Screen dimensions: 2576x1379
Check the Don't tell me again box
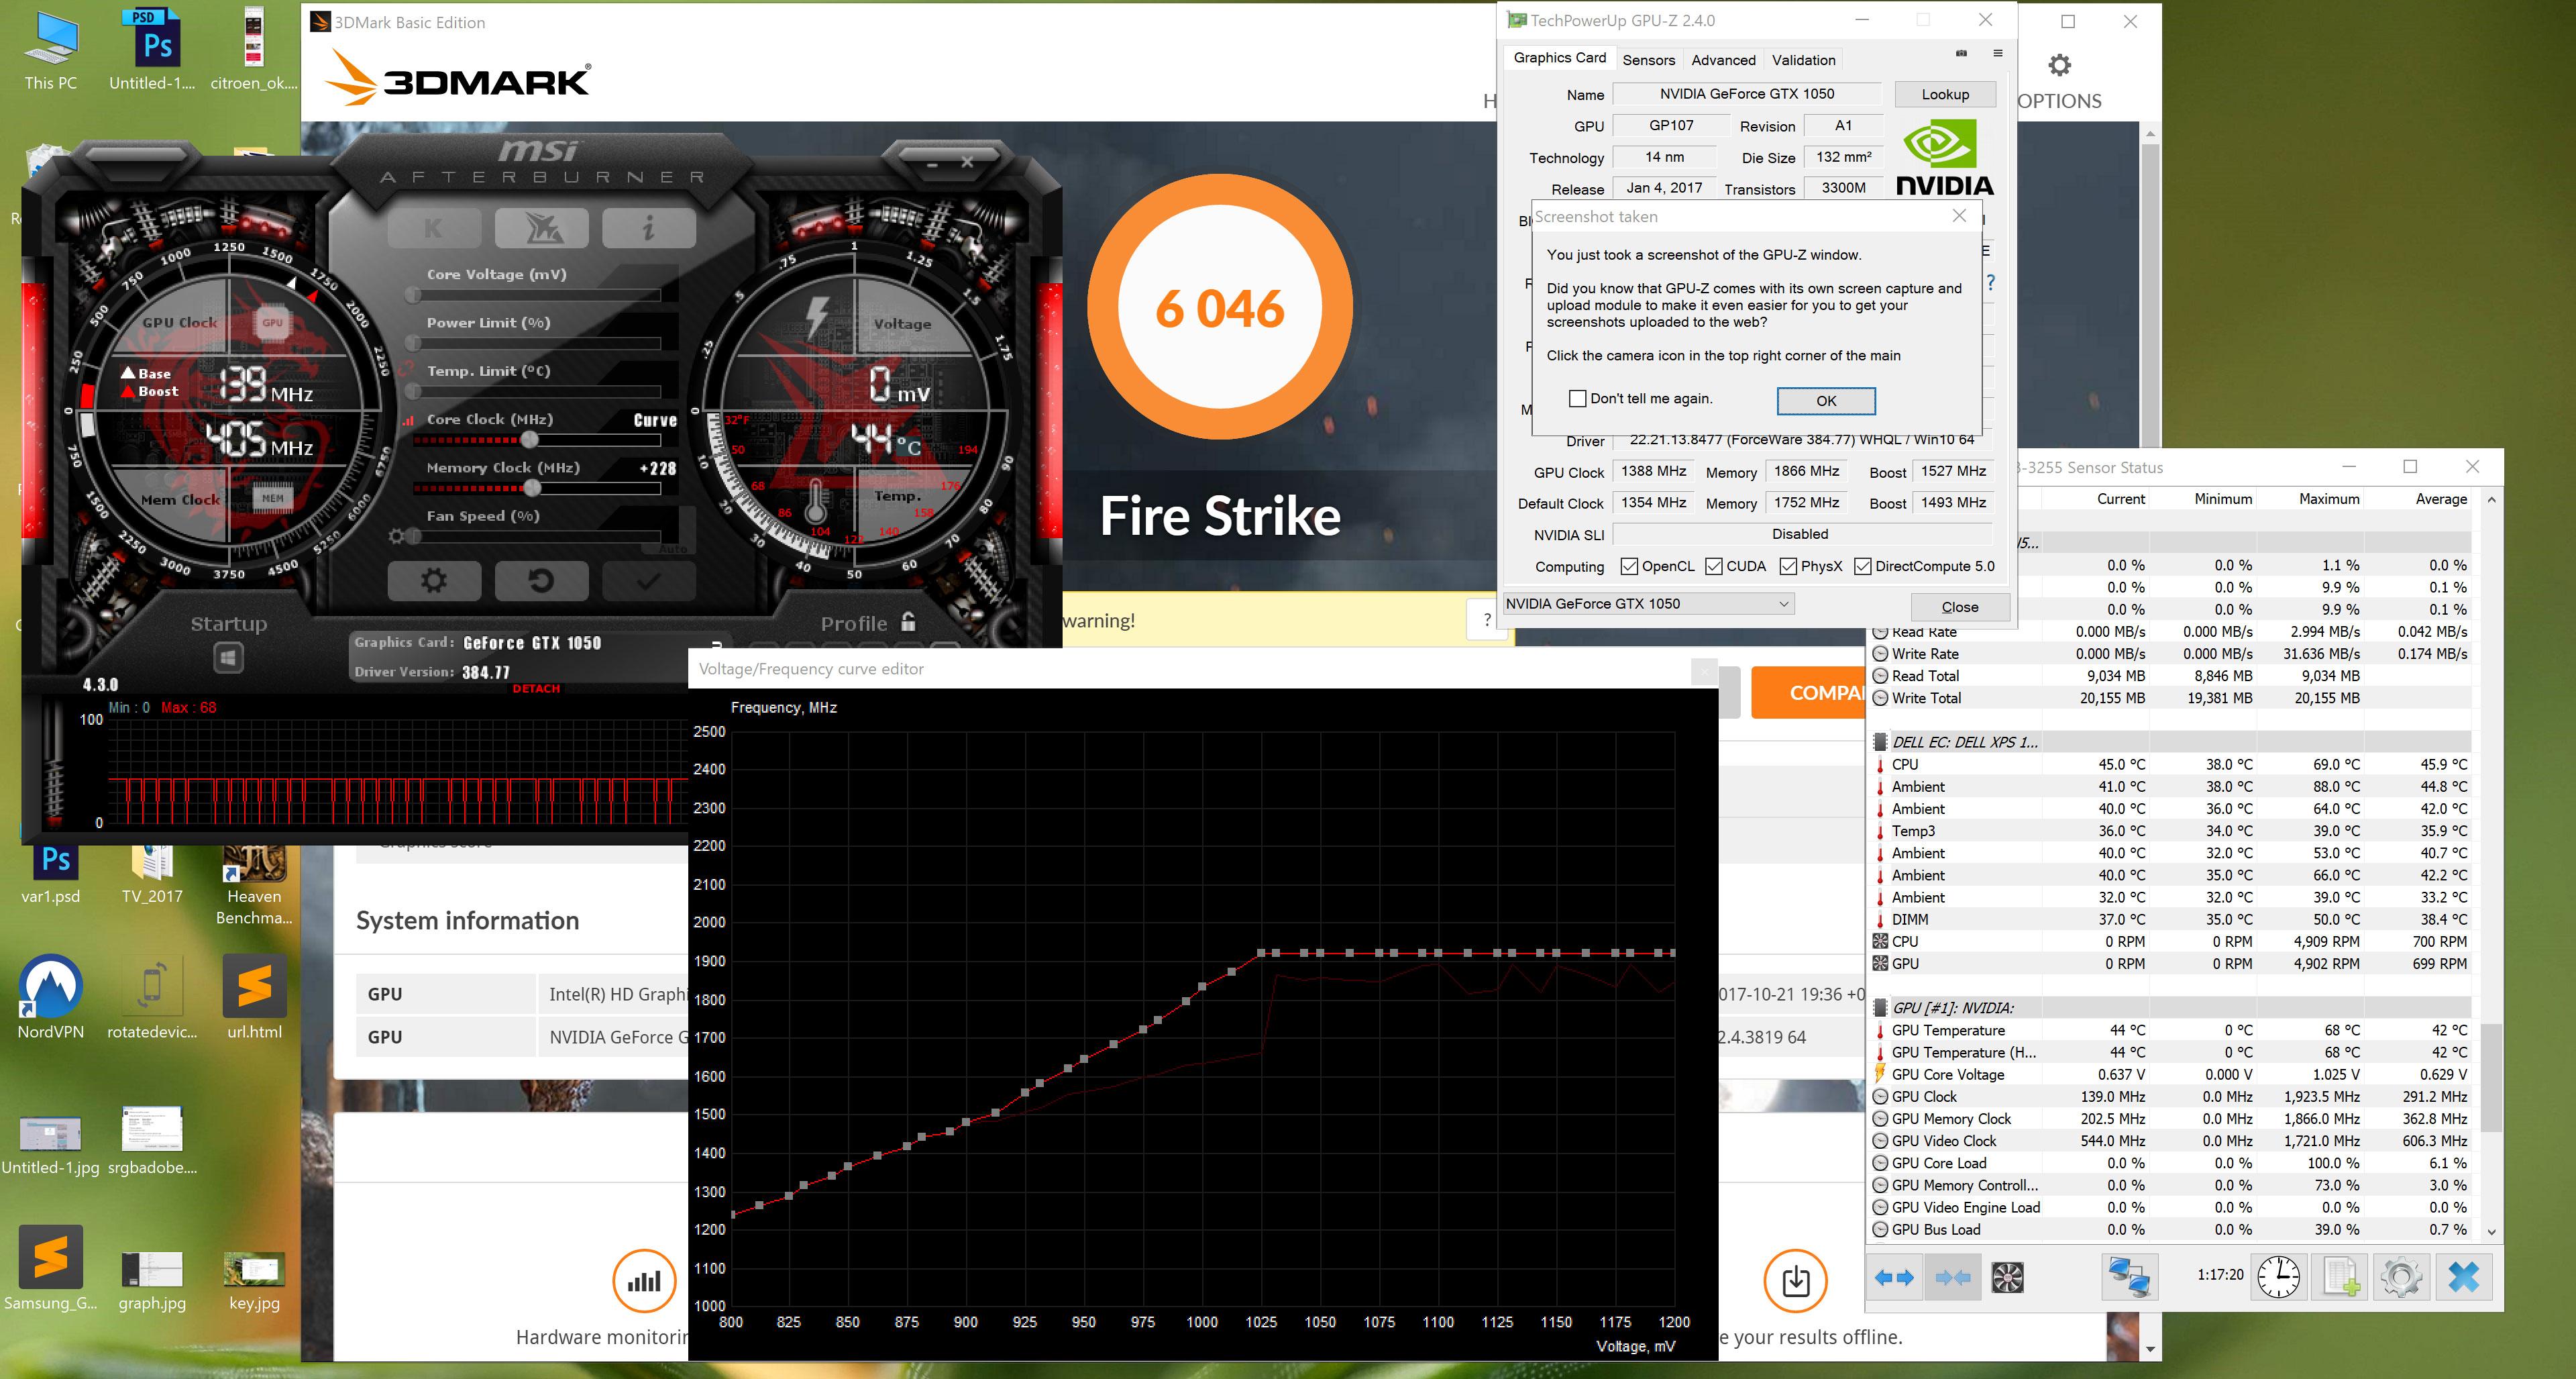[1578, 399]
